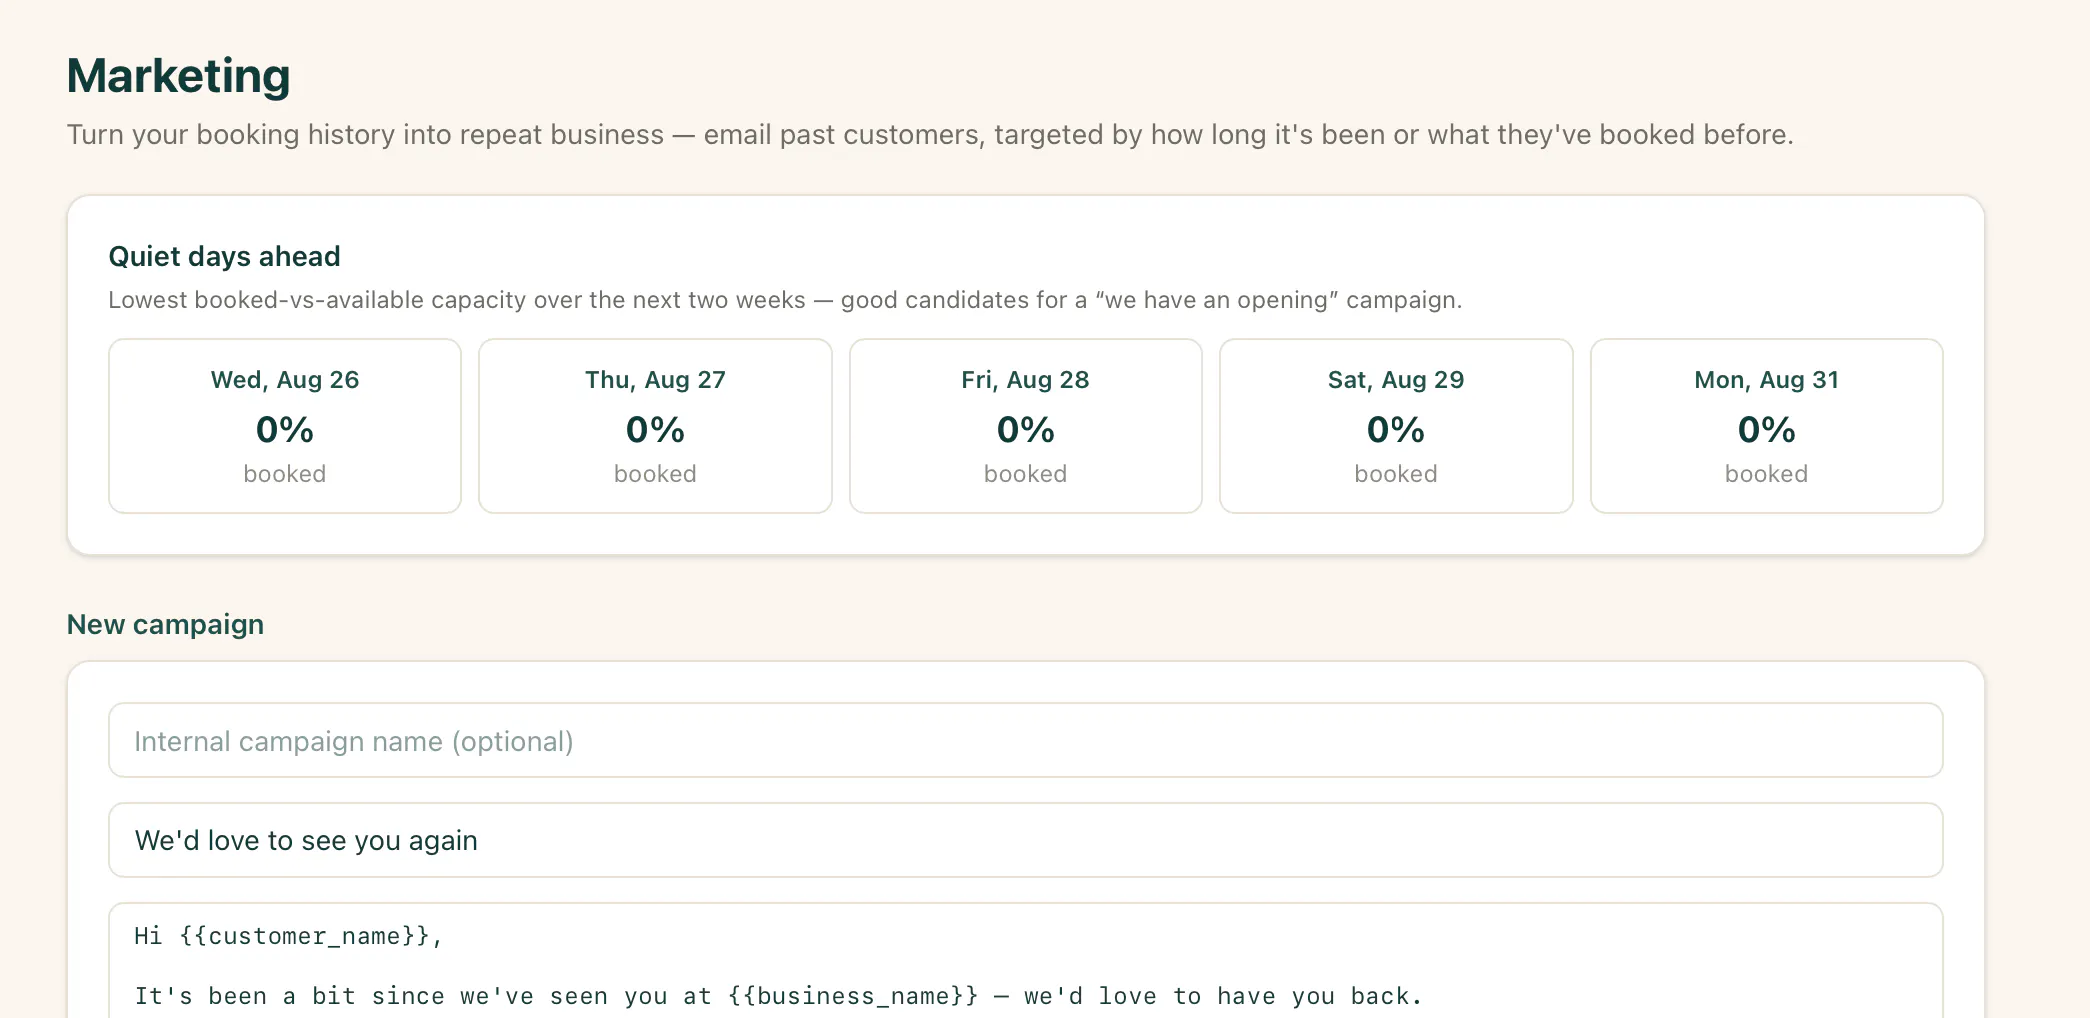The height and width of the screenshot is (1018, 2090).
Task: Select the Fri, Aug 28 quiet day card
Action: tap(1026, 426)
